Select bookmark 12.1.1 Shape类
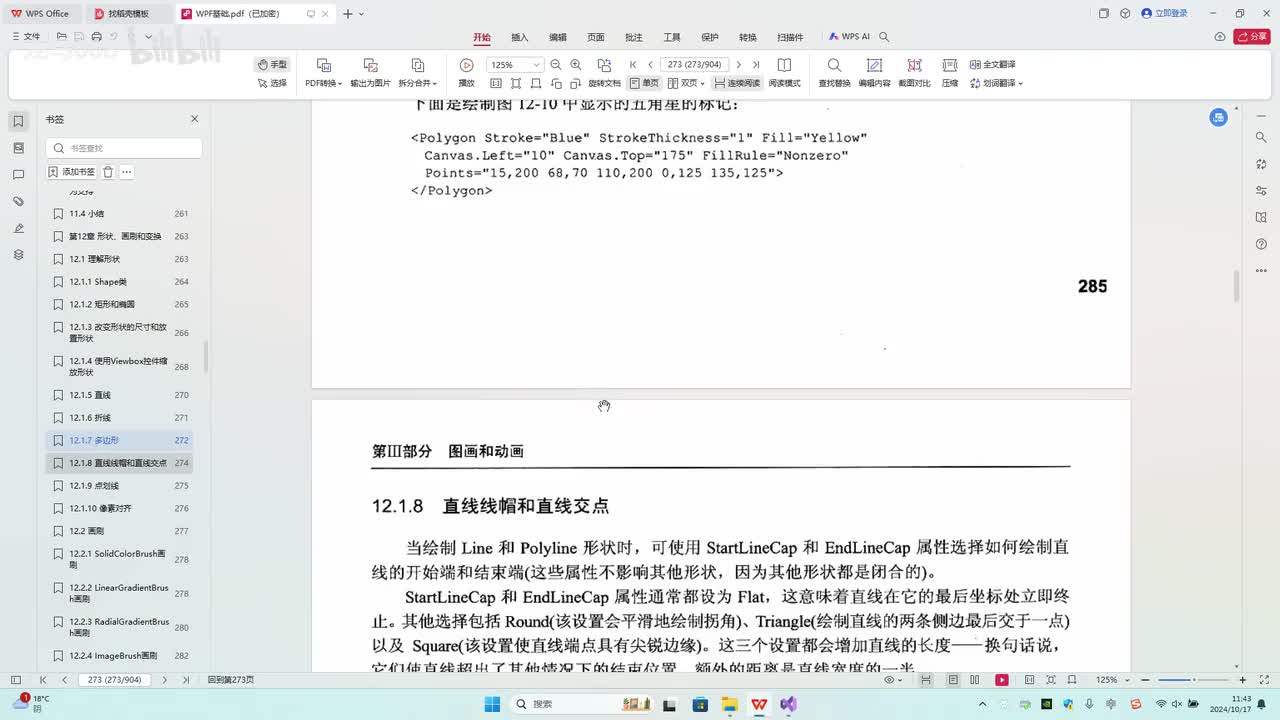This screenshot has width=1280, height=720. pos(119,281)
